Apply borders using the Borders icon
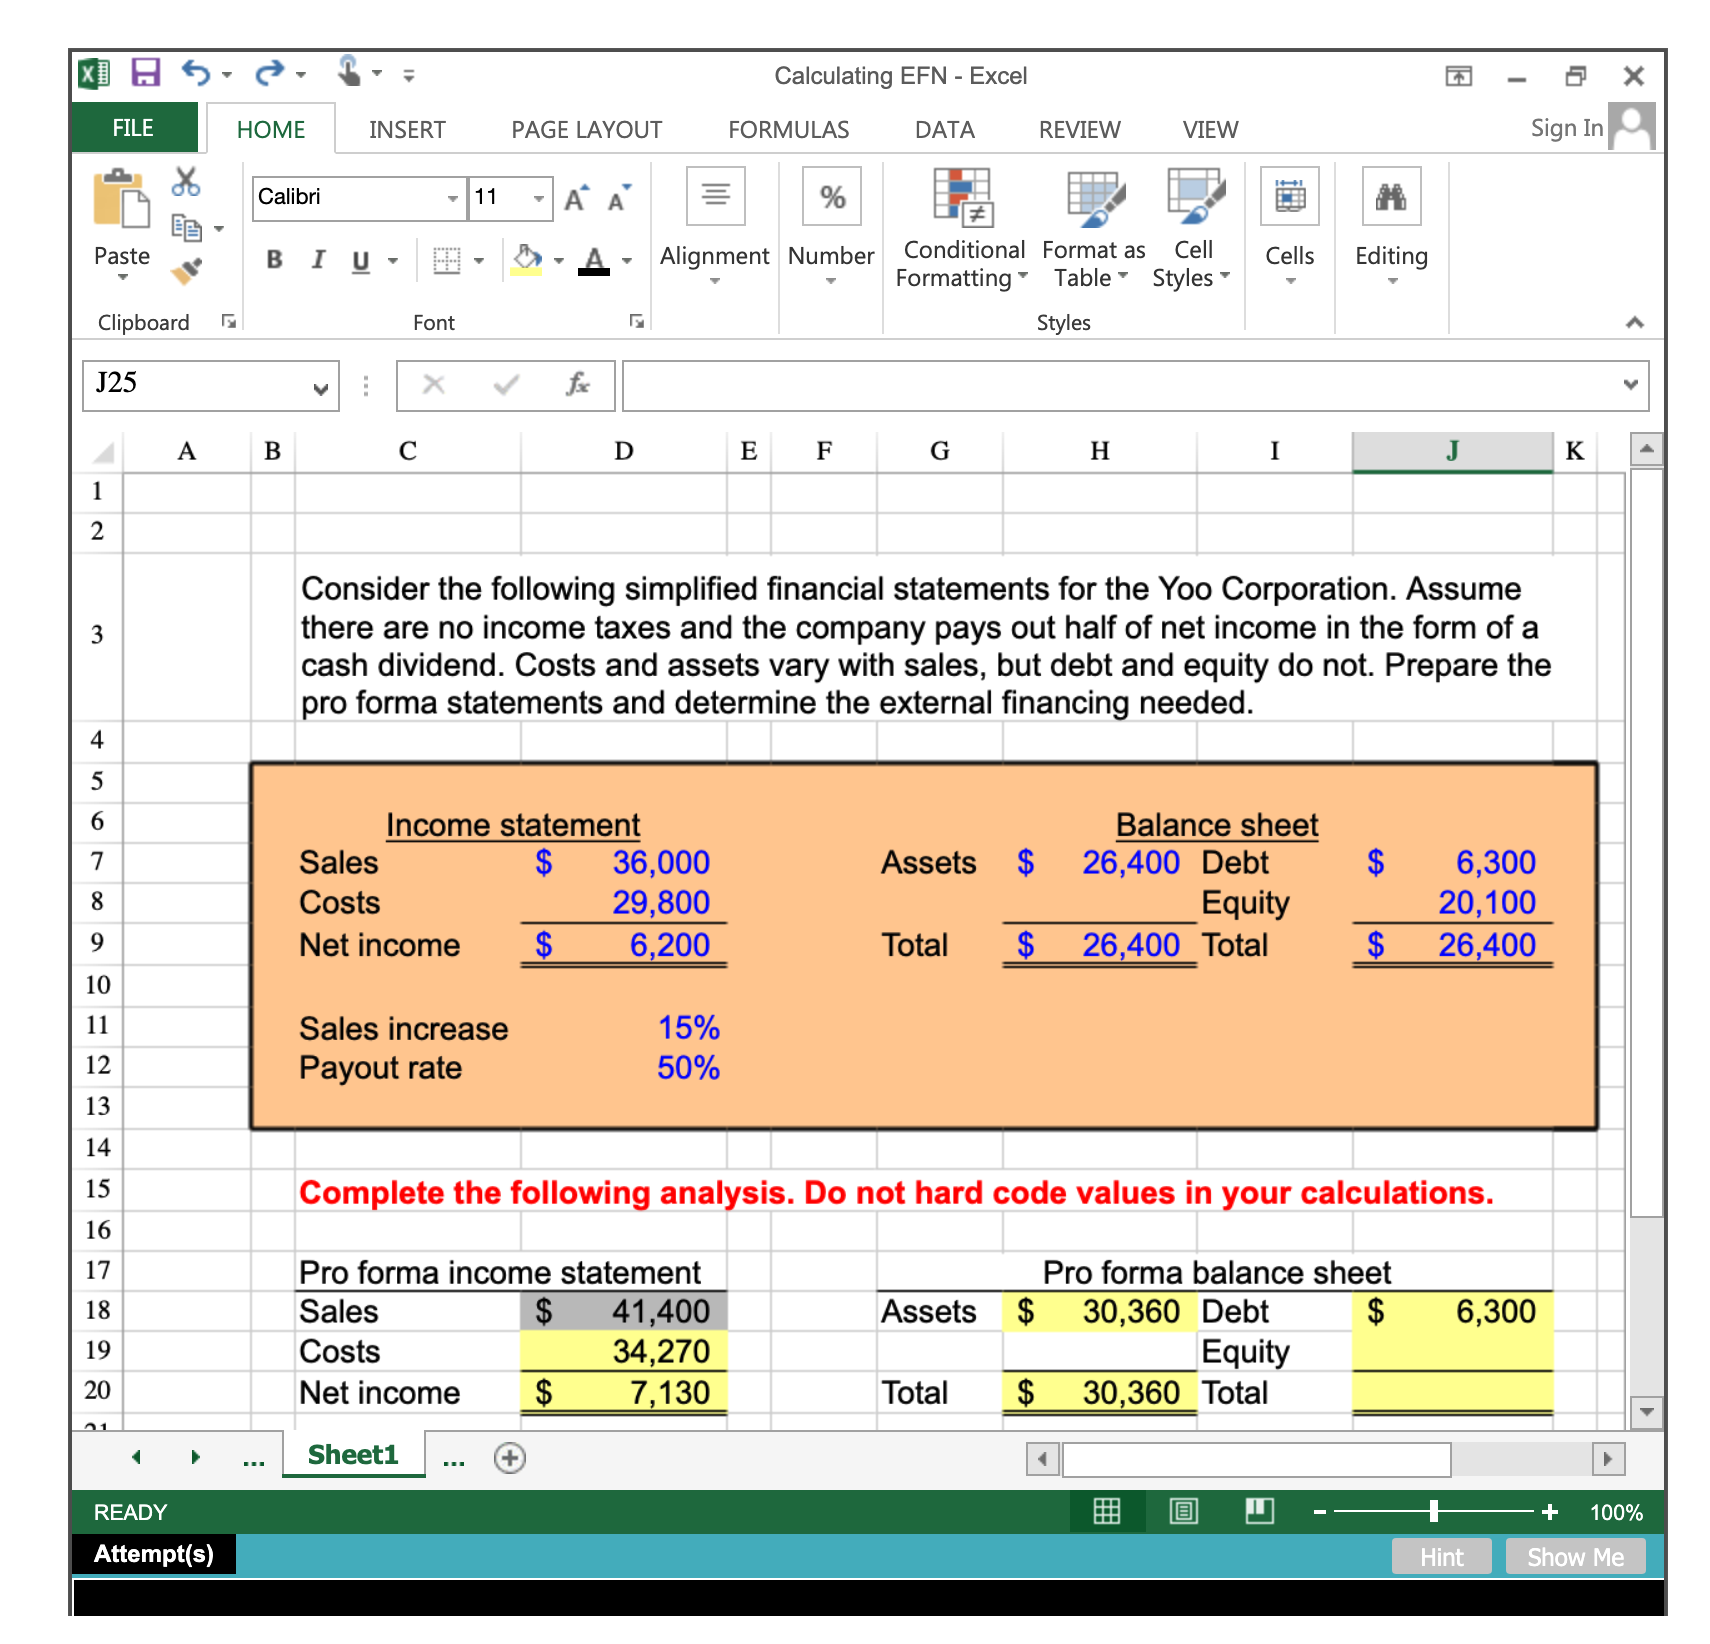1710x1644 pixels. pos(446,261)
